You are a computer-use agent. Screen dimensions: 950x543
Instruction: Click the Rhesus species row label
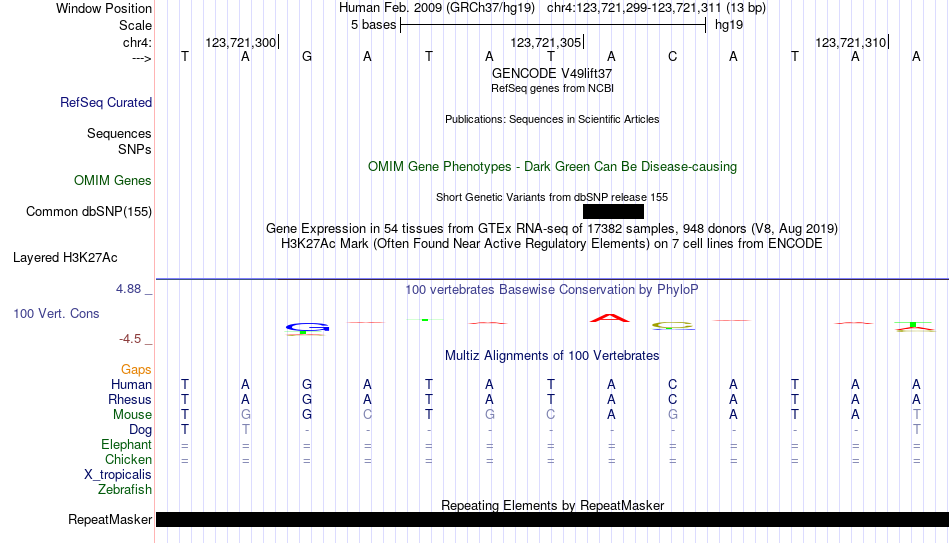tap(130, 400)
